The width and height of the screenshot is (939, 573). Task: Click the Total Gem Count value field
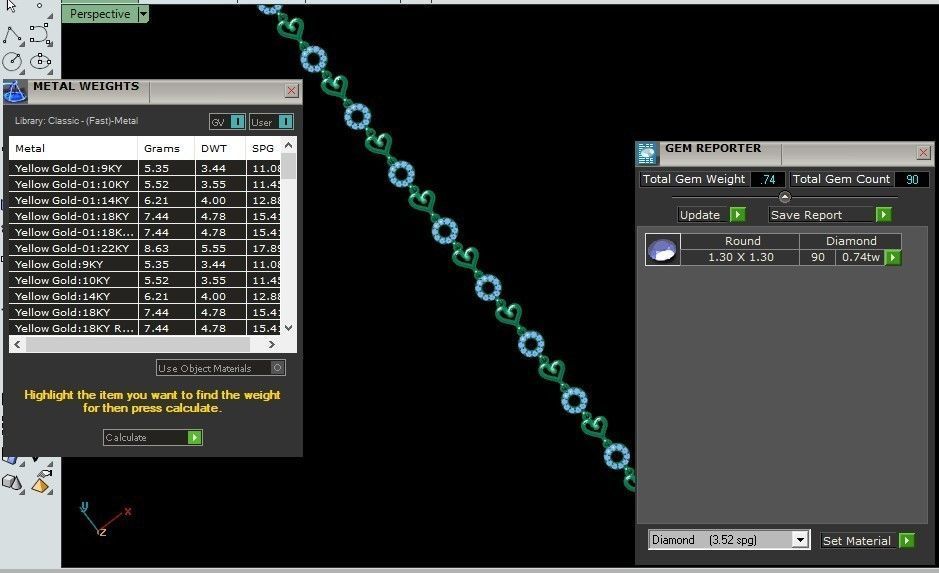(912, 179)
